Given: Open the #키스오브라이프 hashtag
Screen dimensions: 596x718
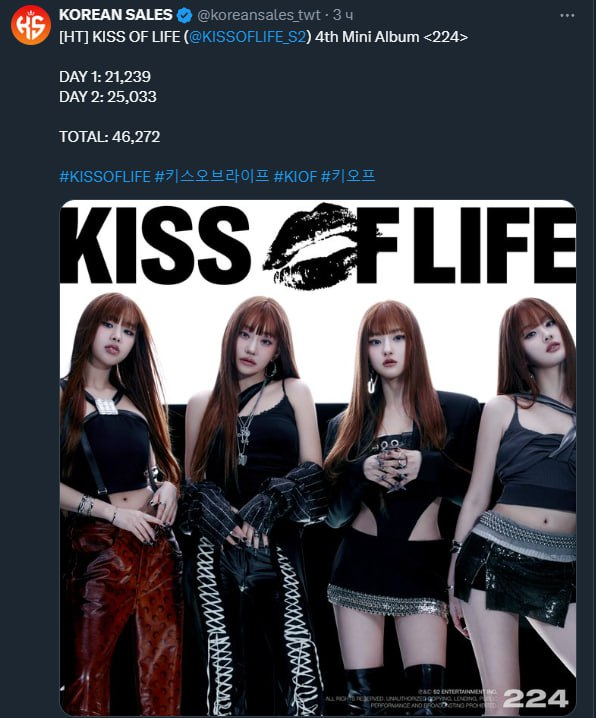Looking at the screenshot, I should 212,176.
